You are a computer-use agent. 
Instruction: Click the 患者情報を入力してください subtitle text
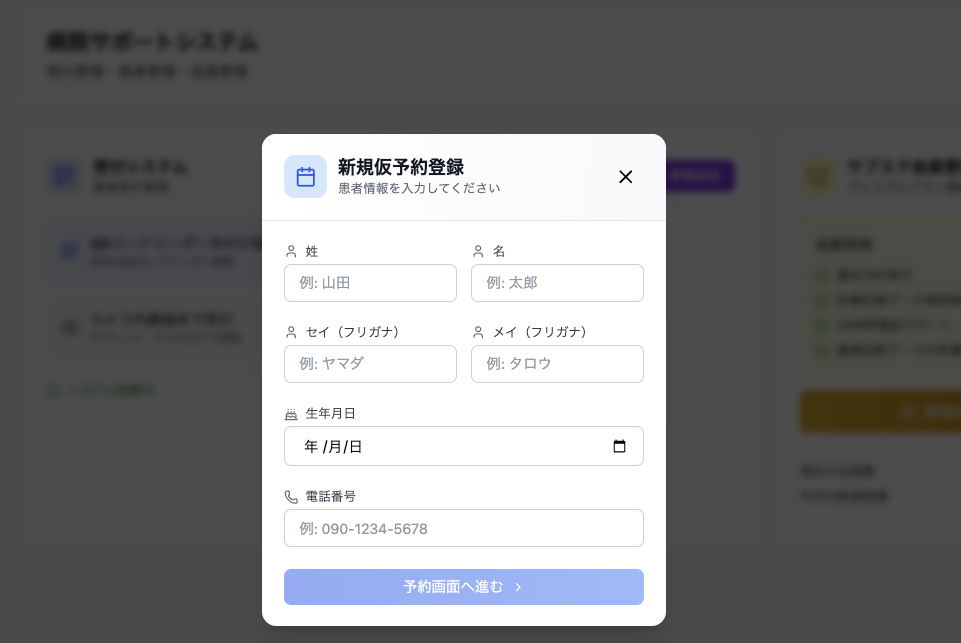click(419, 188)
